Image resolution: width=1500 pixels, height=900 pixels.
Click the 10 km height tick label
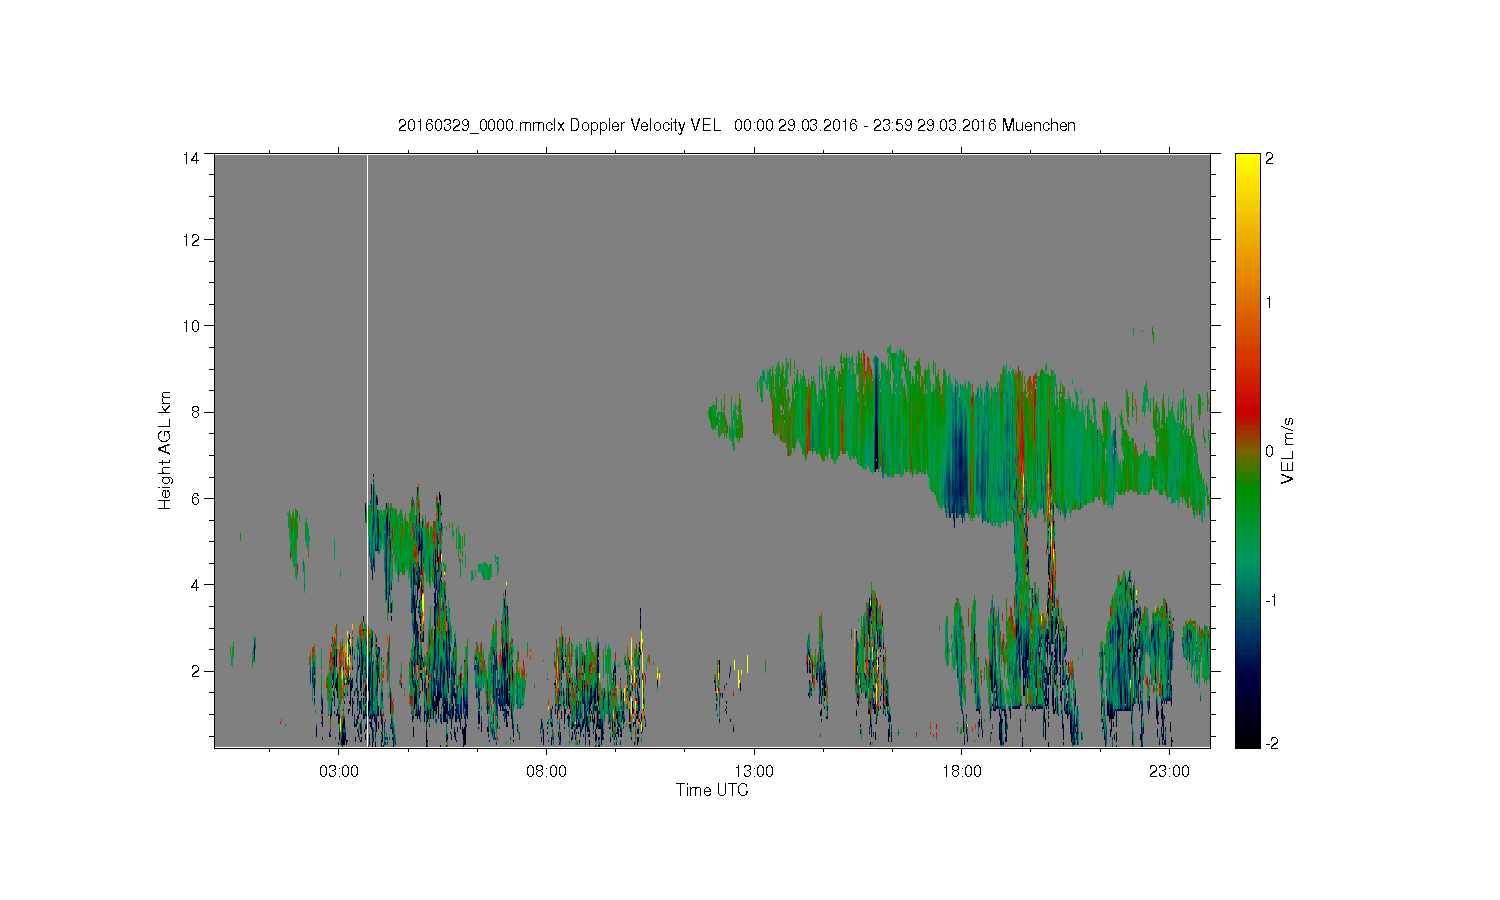tap(191, 326)
